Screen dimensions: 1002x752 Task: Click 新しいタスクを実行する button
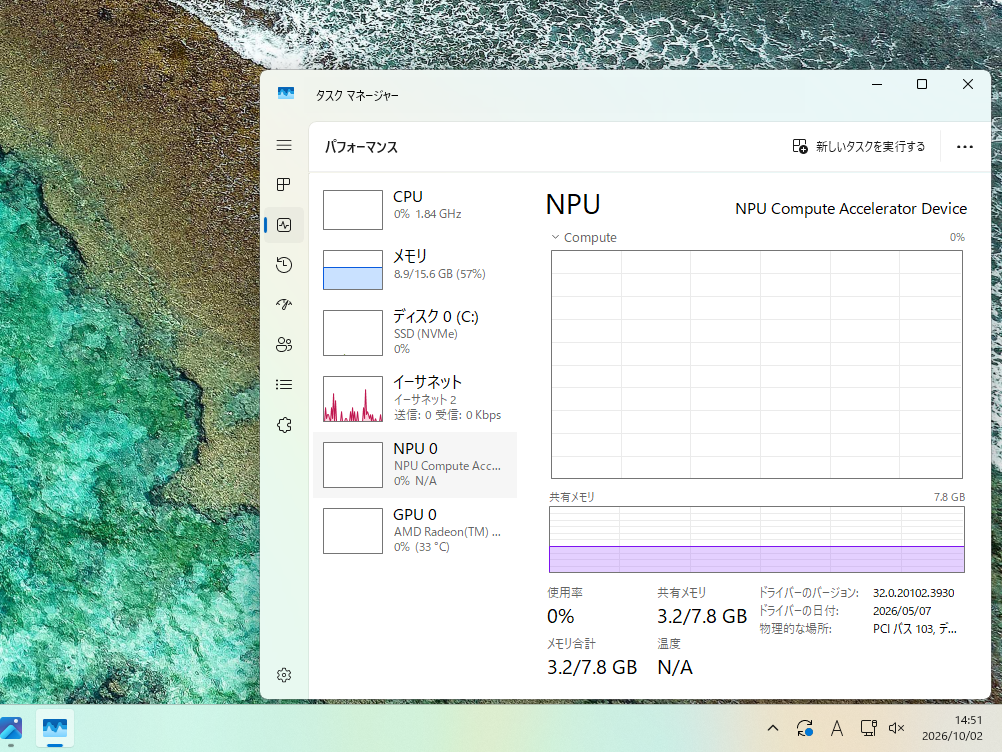click(x=859, y=147)
